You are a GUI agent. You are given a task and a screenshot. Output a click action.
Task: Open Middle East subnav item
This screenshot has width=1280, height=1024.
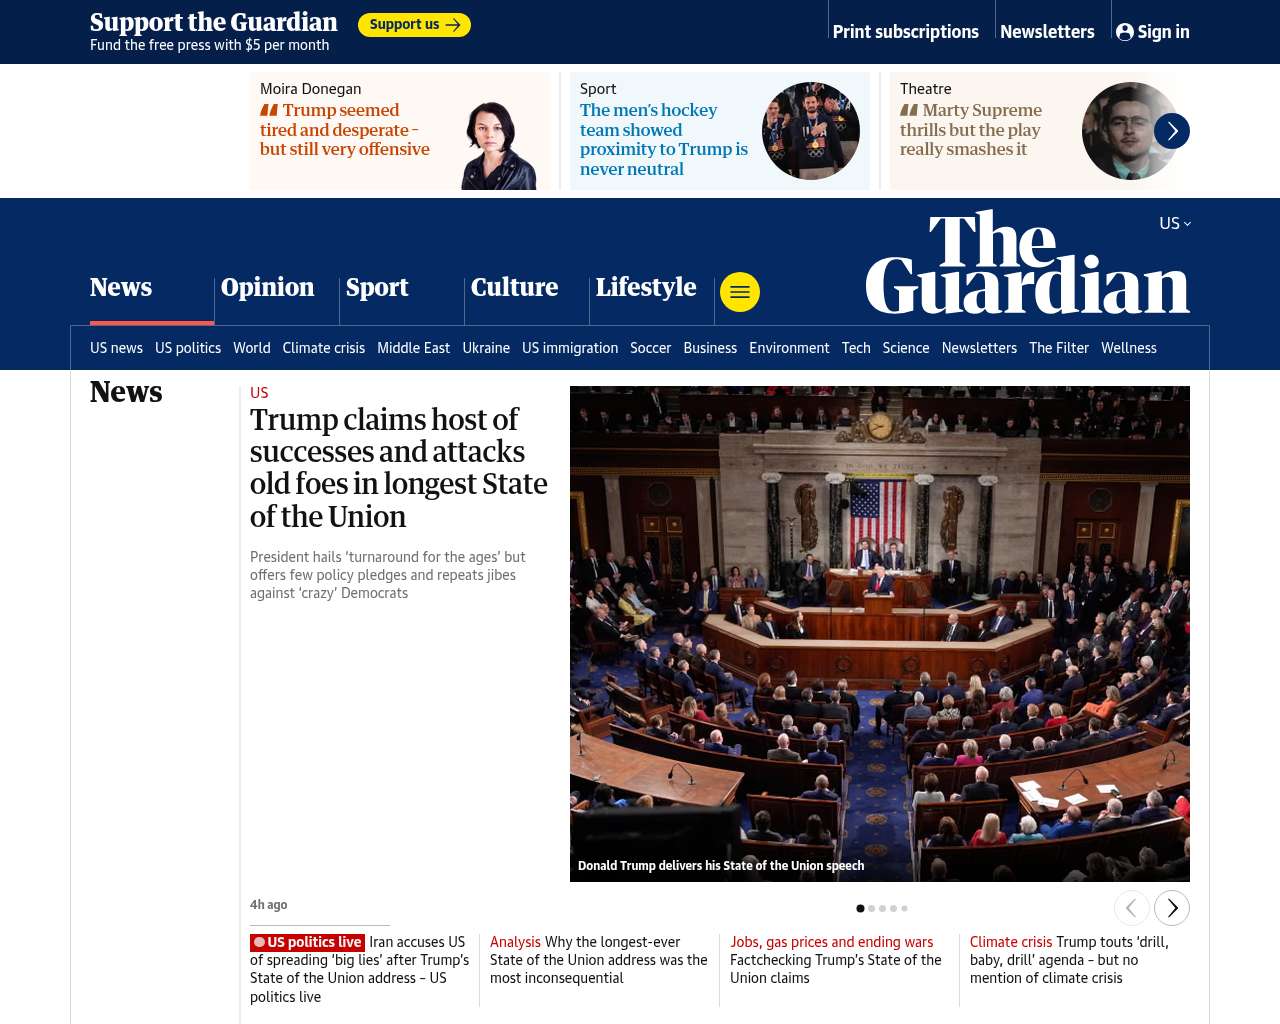coord(414,348)
